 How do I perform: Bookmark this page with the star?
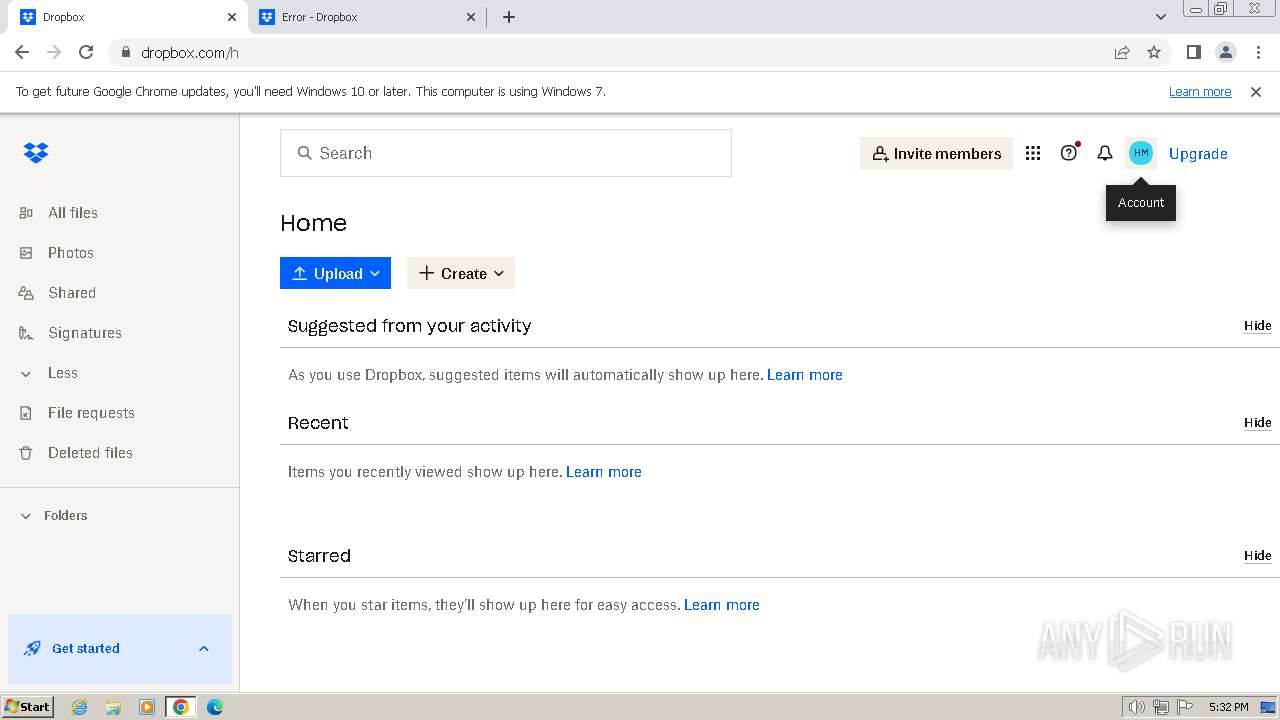1154,52
